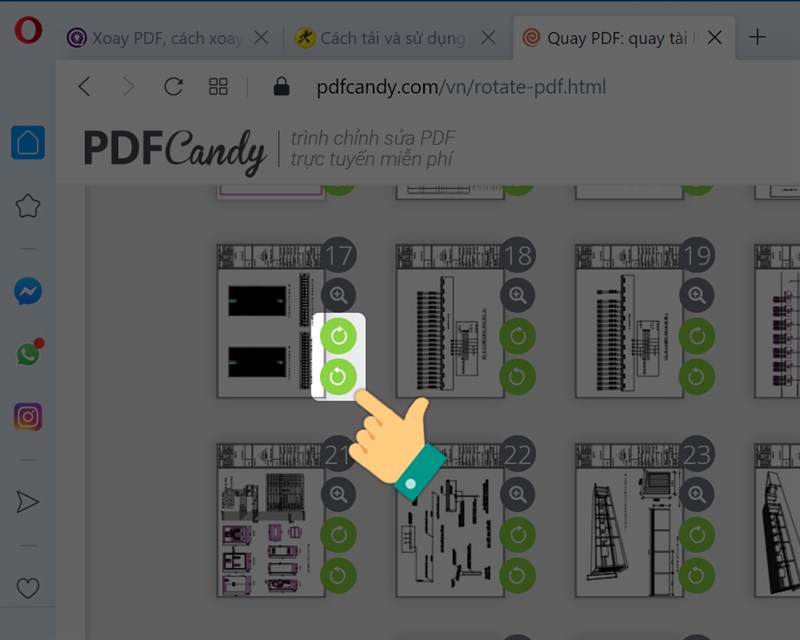Click the back navigation arrow
Screen dimensions: 800x640
pyautogui.click(x=84, y=86)
